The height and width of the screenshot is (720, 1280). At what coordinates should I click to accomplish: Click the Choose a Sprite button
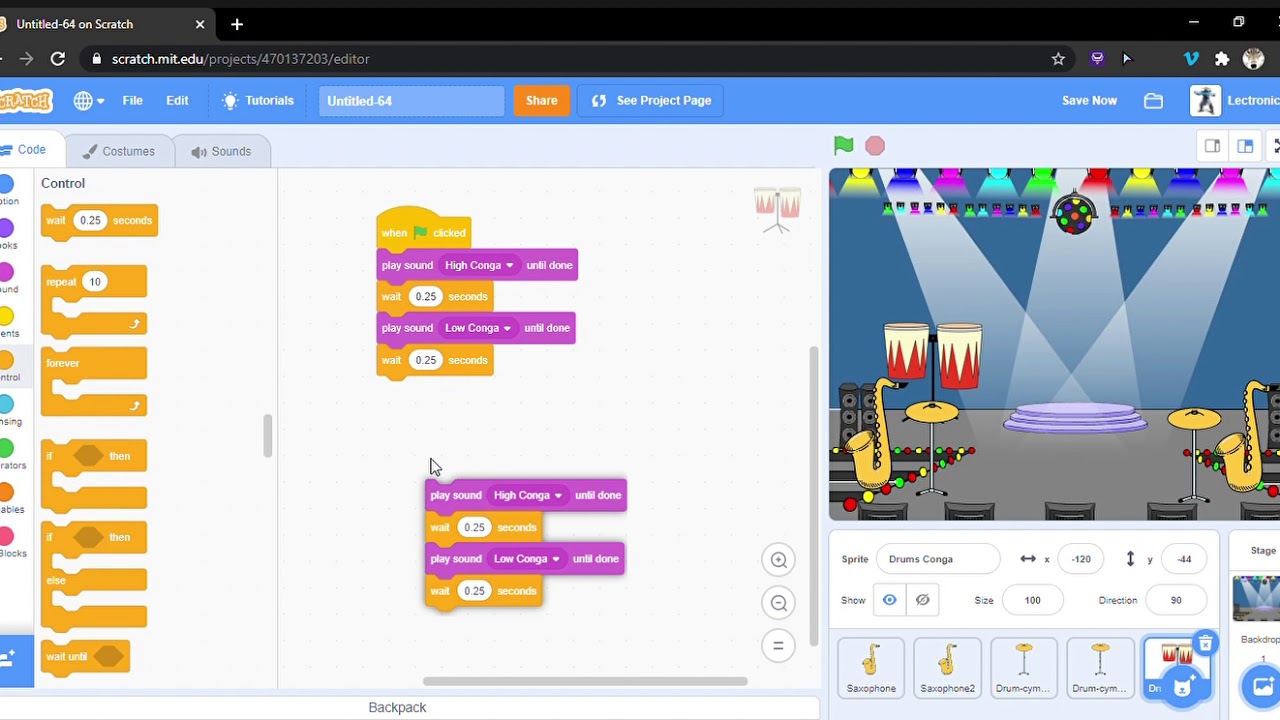click(x=1185, y=686)
